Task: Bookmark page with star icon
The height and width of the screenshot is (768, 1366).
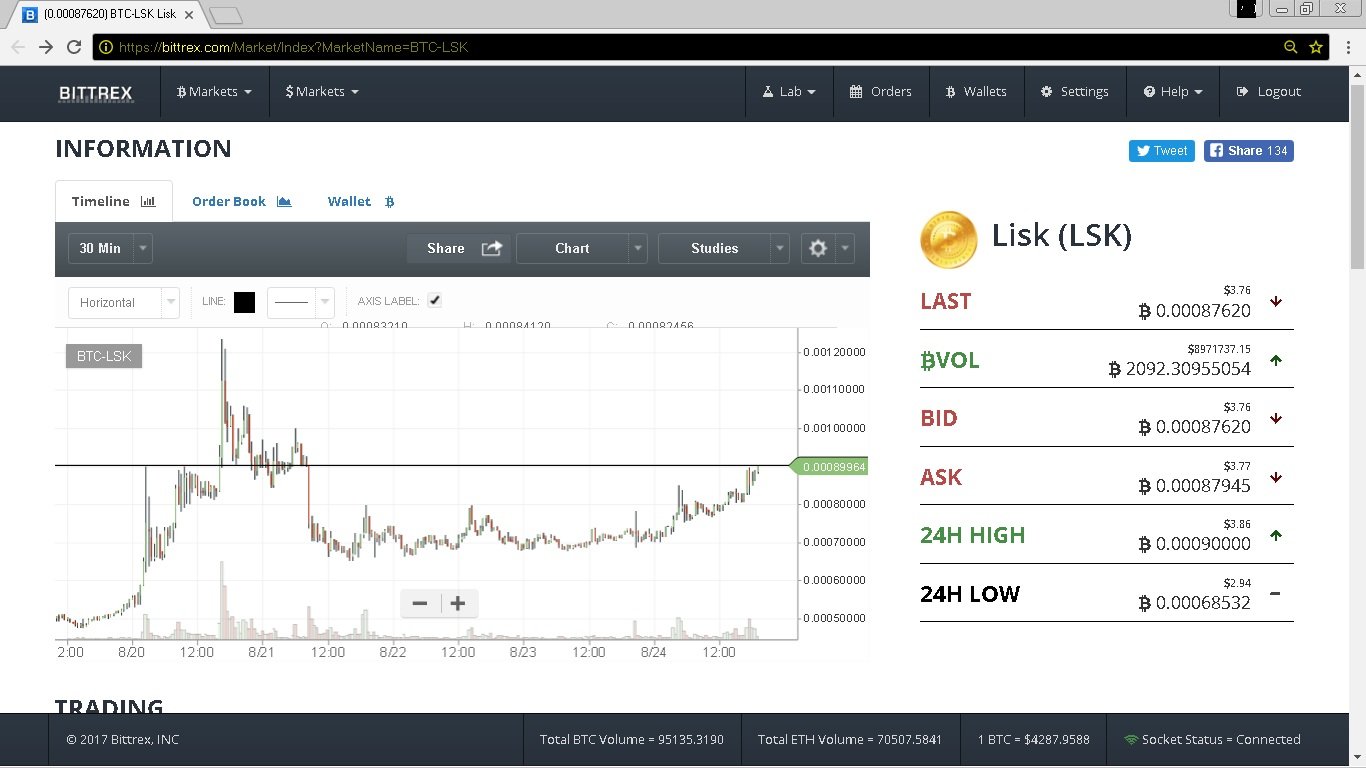Action: 1316,47
